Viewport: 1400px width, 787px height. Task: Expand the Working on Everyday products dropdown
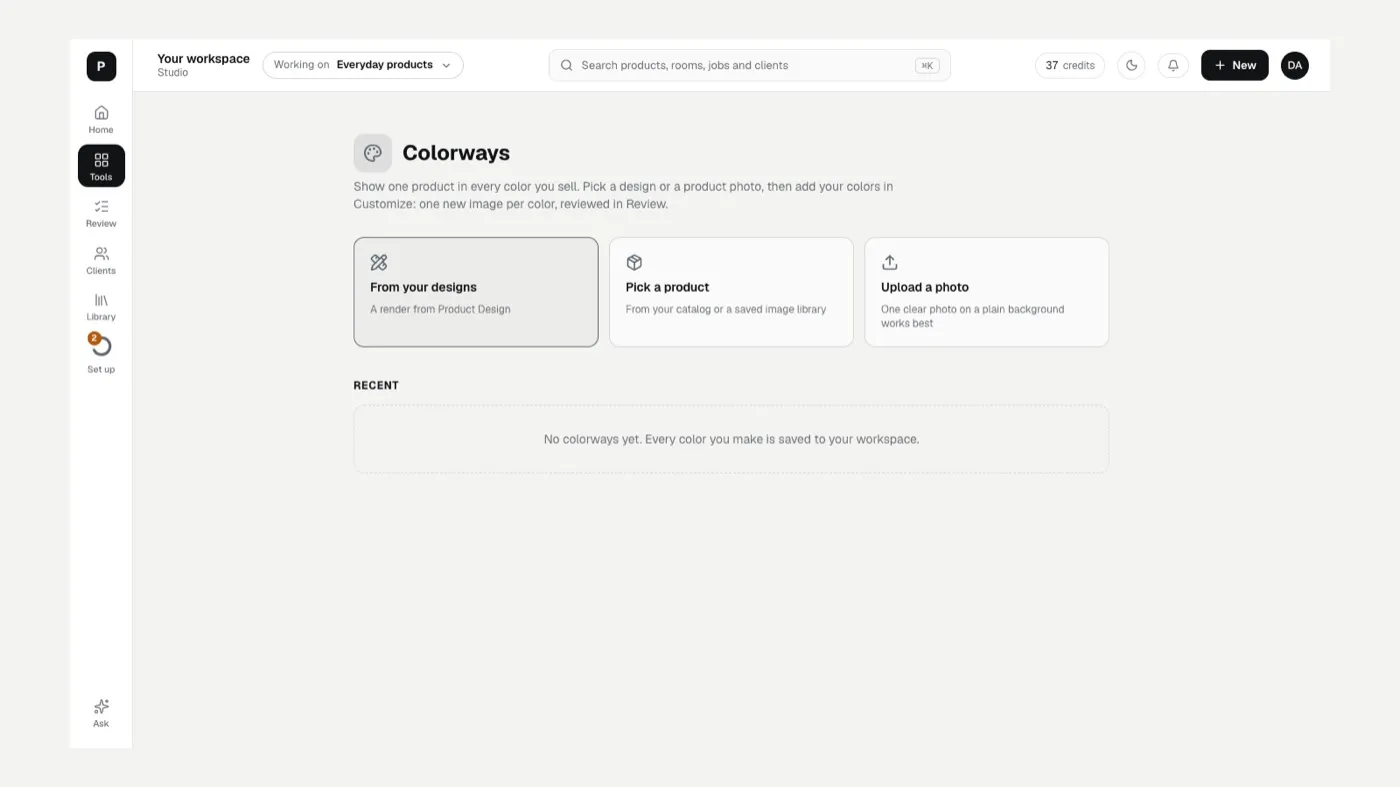(x=363, y=65)
